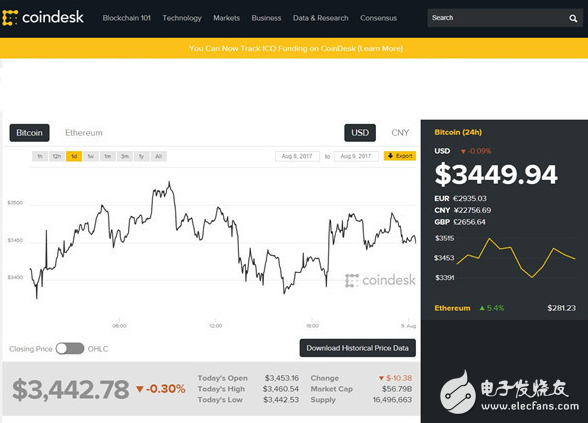Click into the Search field
The height and width of the screenshot is (423, 588).
point(497,18)
